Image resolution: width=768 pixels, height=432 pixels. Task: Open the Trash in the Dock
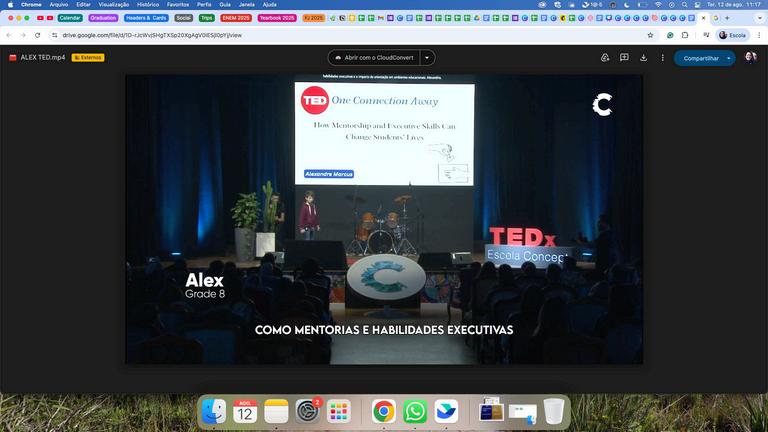tap(554, 411)
